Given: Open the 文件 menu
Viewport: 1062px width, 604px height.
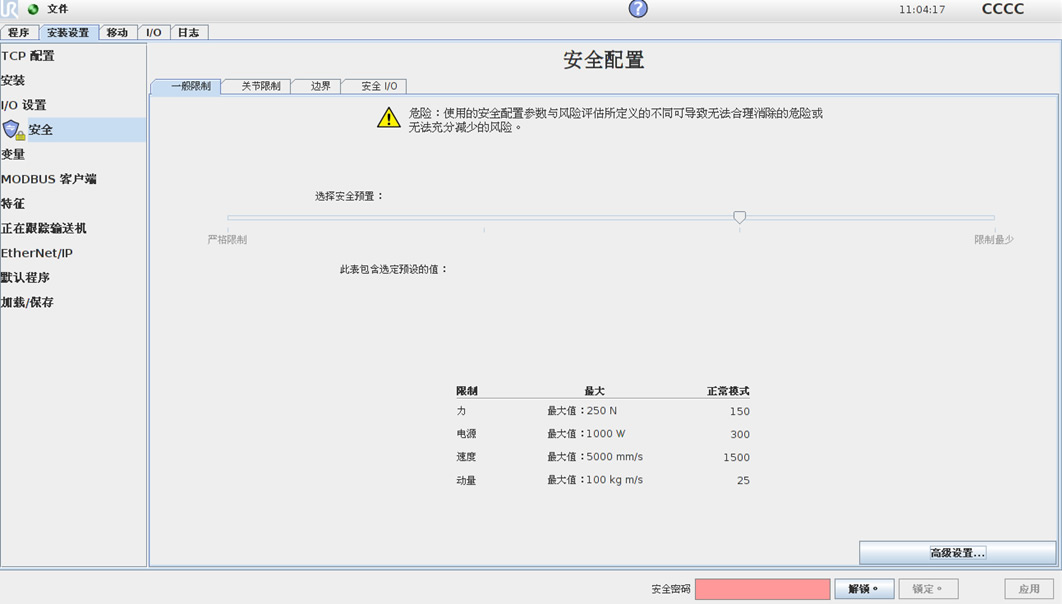Looking at the screenshot, I should 58,9.
